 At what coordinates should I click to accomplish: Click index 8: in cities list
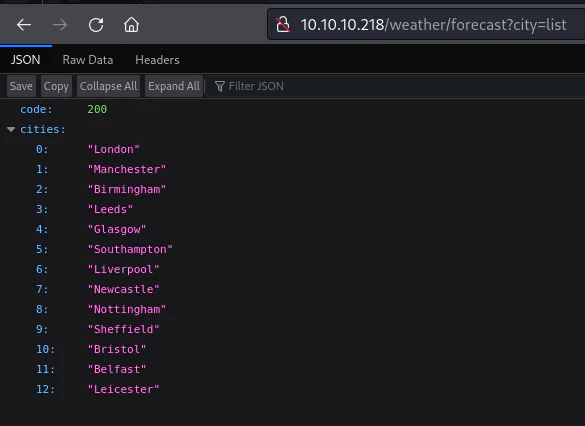click(x=42, y=309)
